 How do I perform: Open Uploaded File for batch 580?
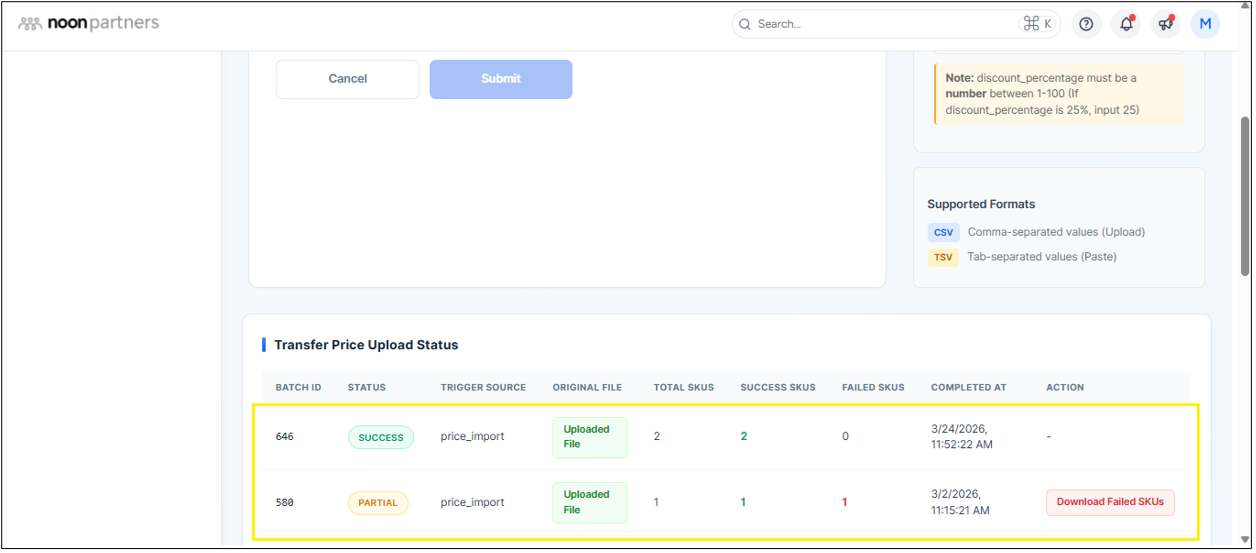589,502
